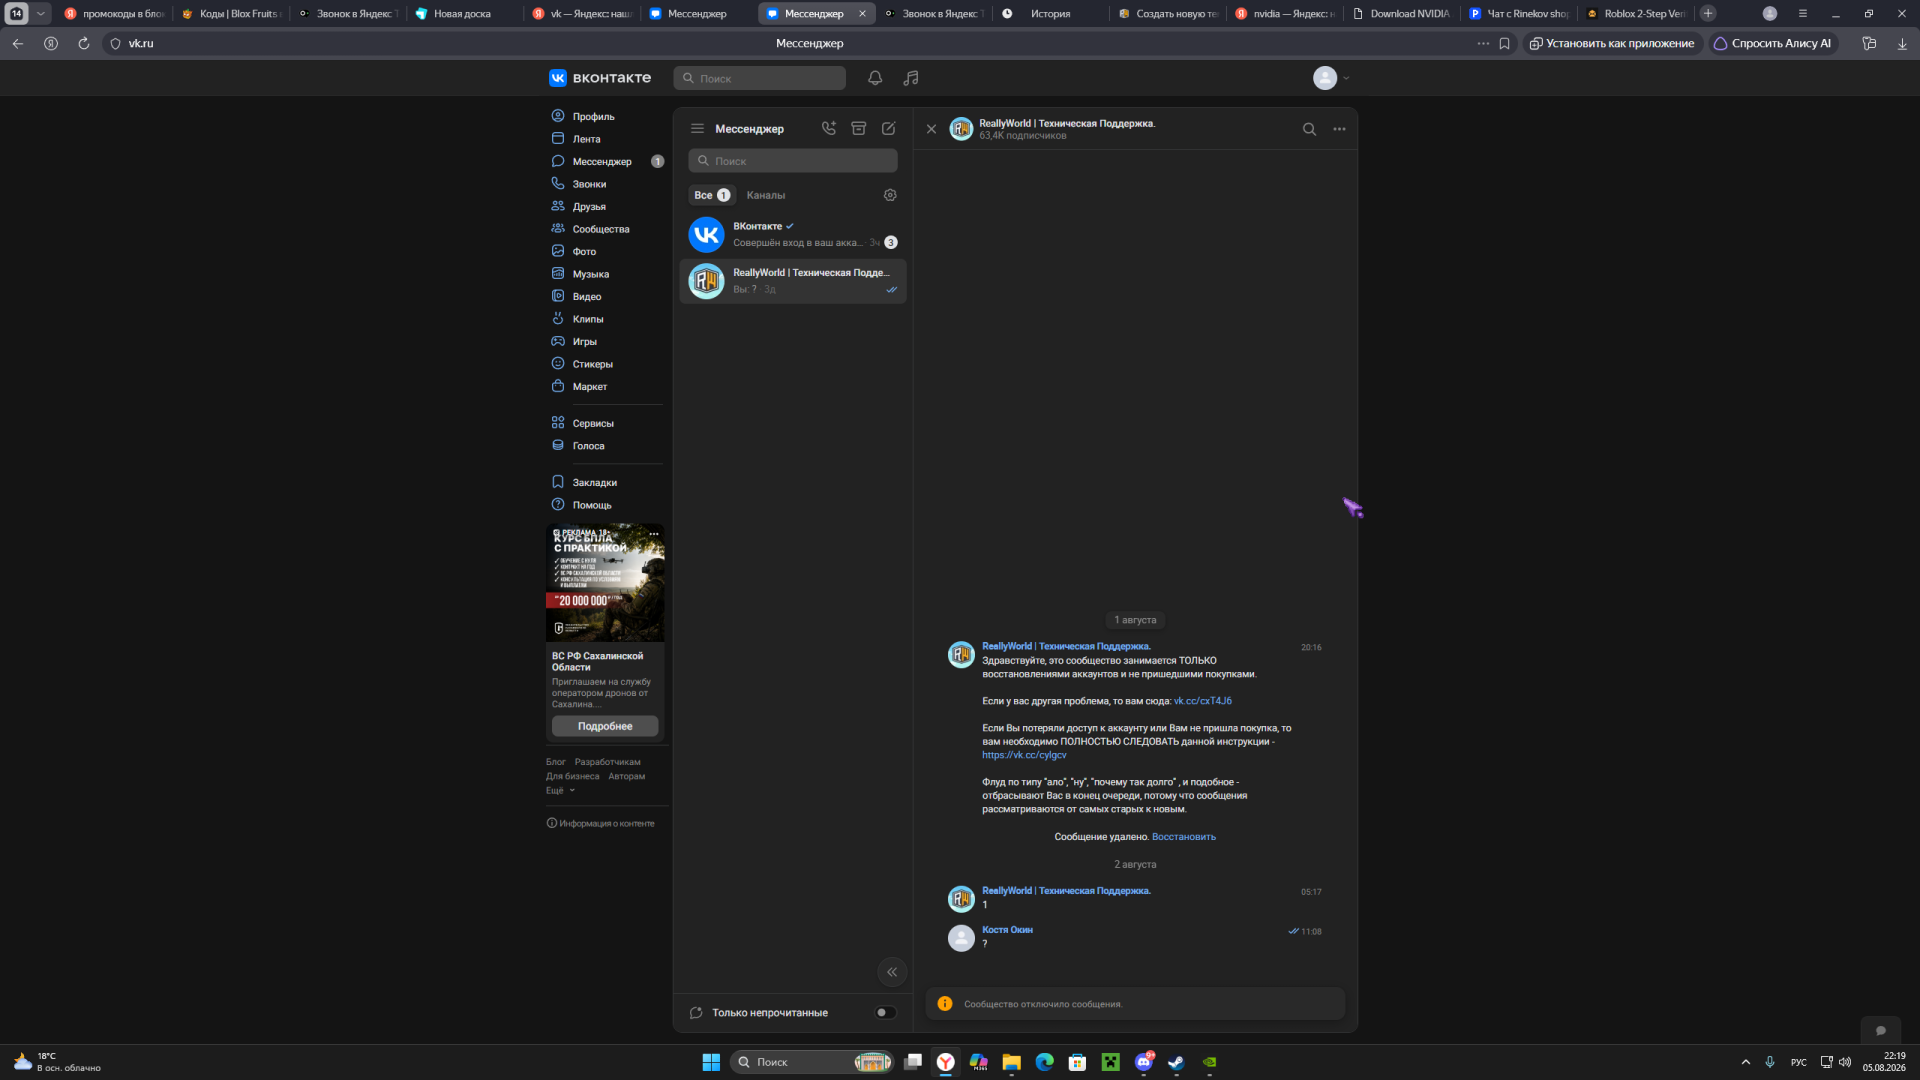The height and width of the screenshot is (1080, 1920).
Task: Open the Messenger archive icon
Action: click(858, 129)
